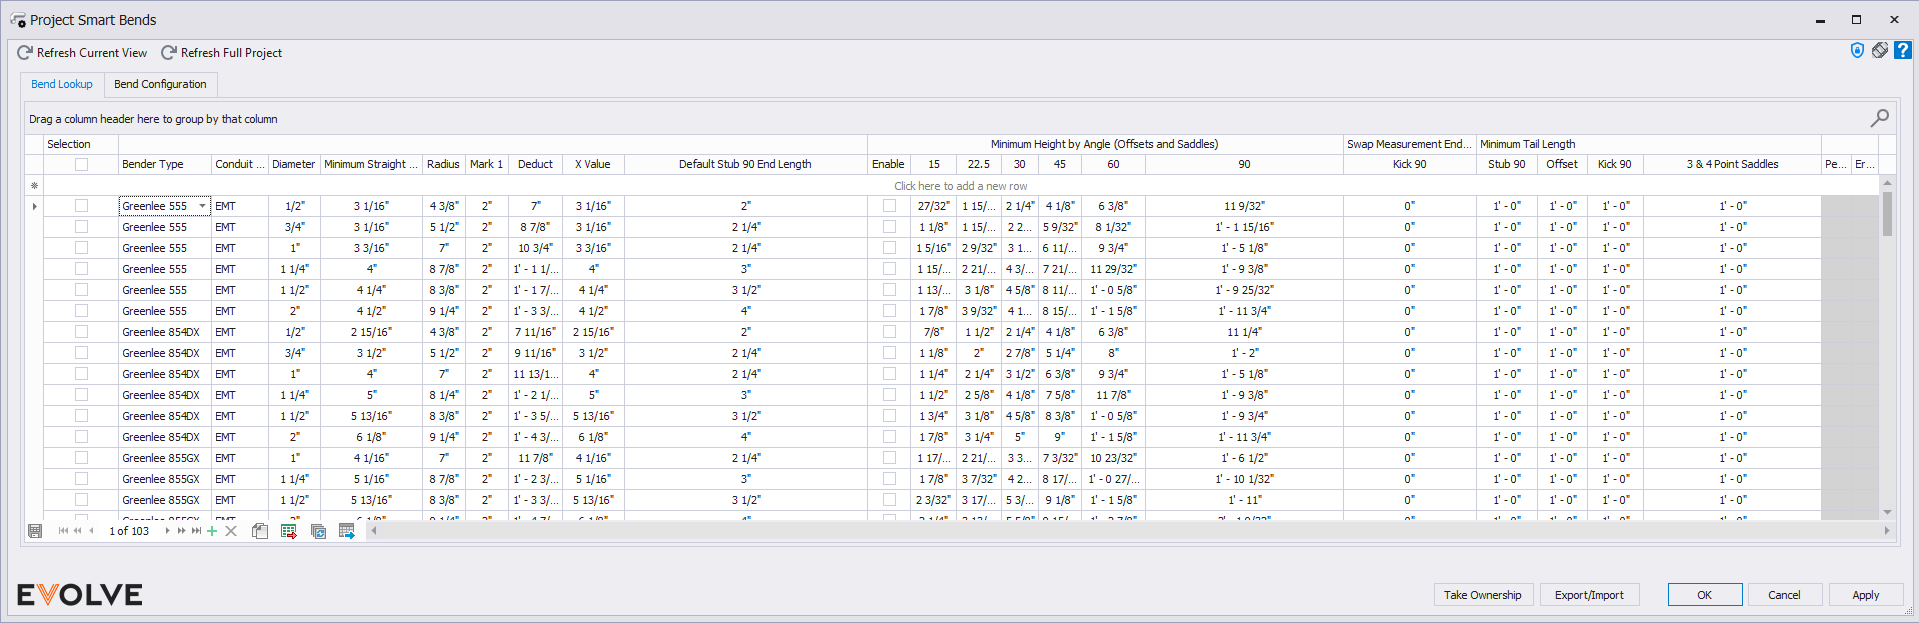The width and height of the screenshot is (1919, 623).
Task: Click the Cancel button
Action: pyautogui.click(x=1784, y=595)
